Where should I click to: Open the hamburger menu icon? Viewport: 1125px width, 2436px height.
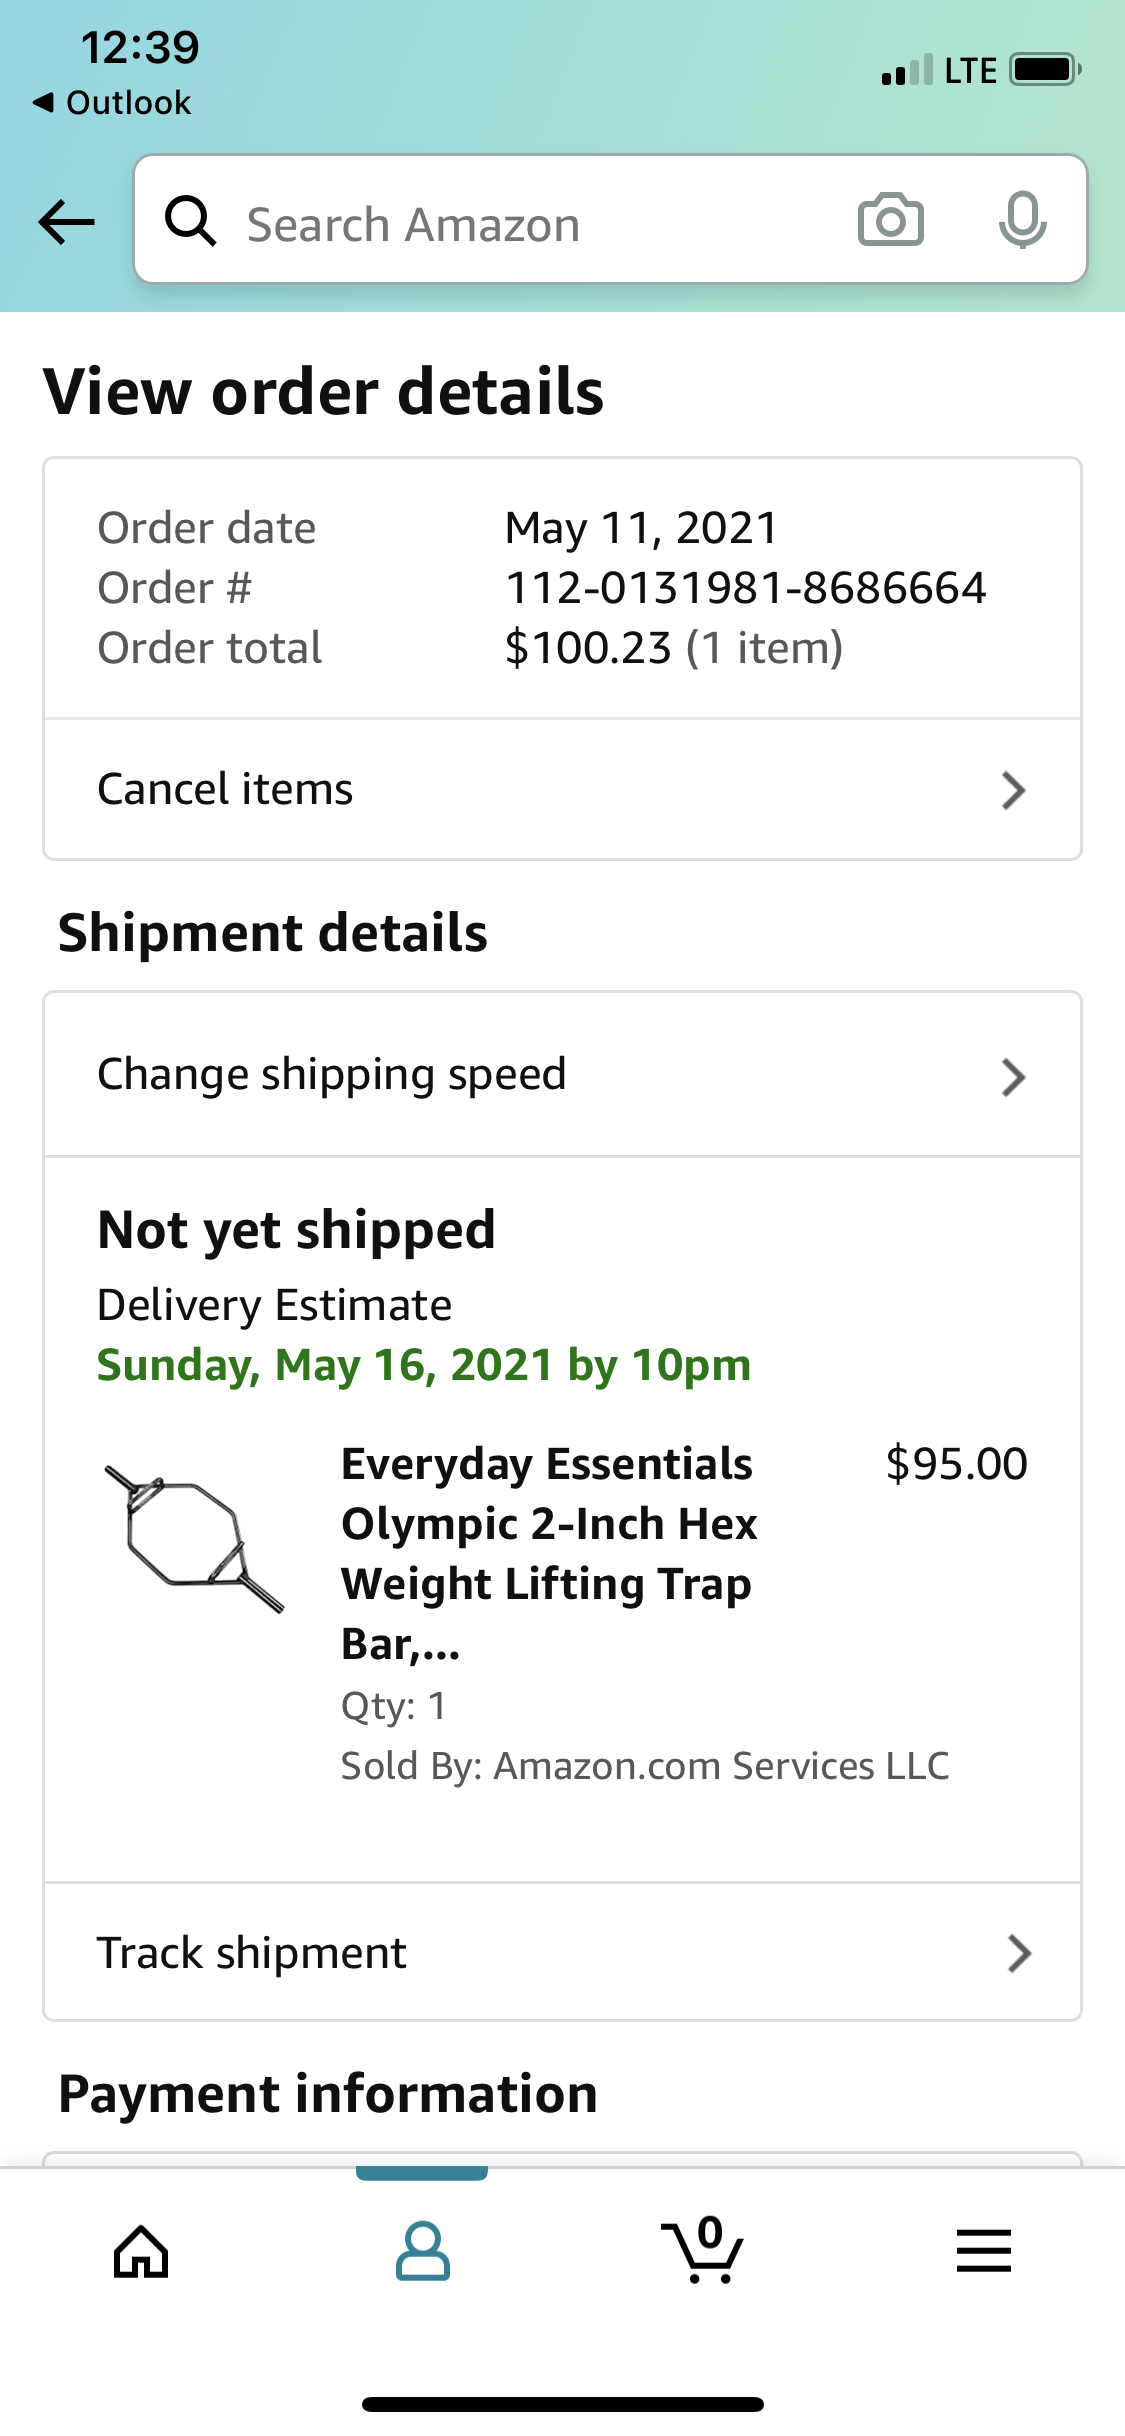pyautogui.click(x=983, y=2251)
